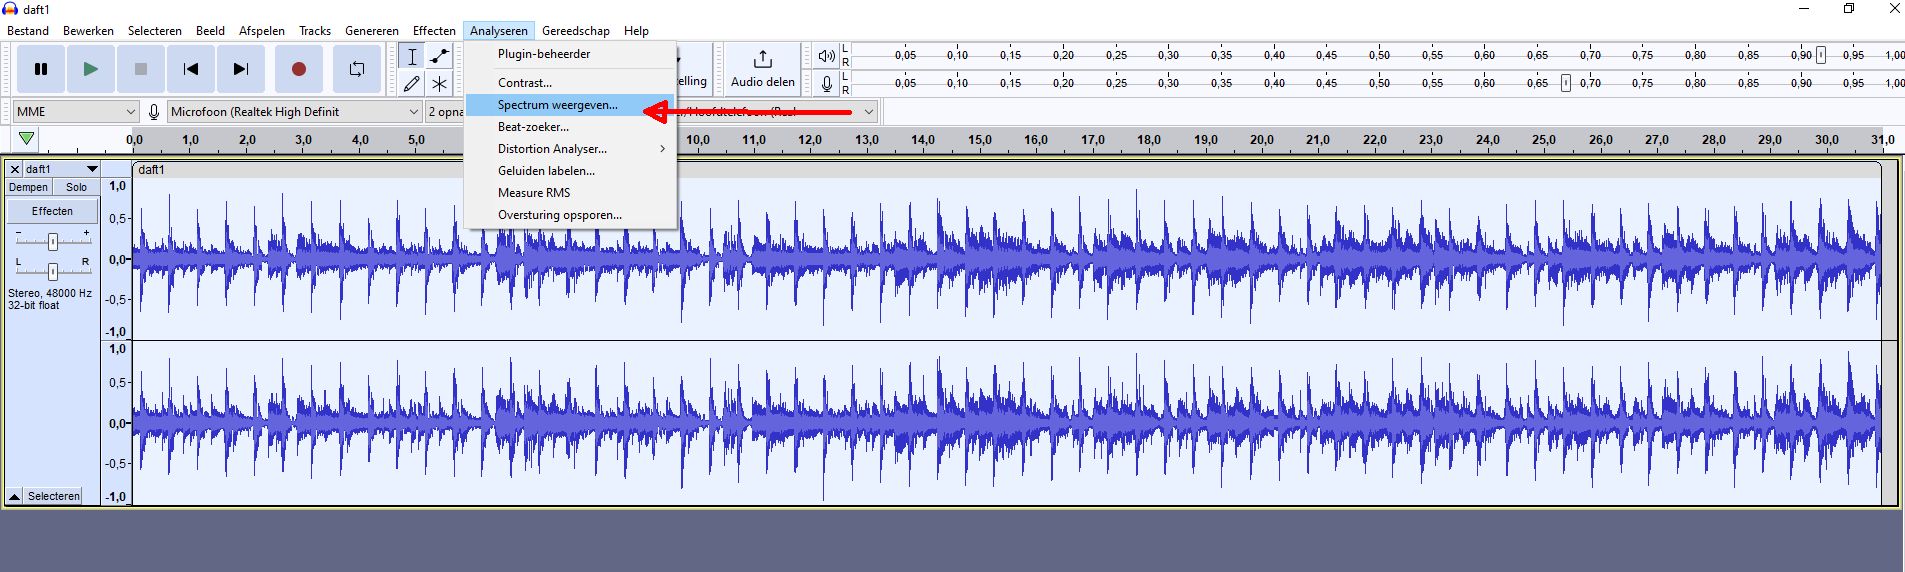Close the daft1 track with the X button
This screenshot has height=572, width=1905.
tap(15, 169)
